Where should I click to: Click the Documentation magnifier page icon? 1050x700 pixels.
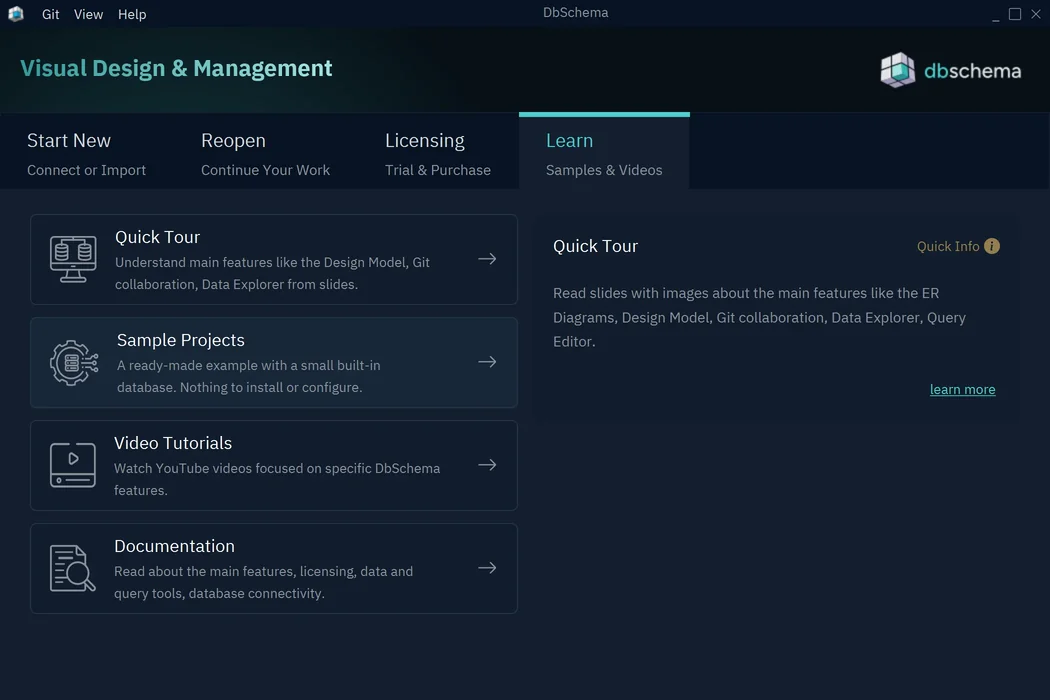point(72,568)
